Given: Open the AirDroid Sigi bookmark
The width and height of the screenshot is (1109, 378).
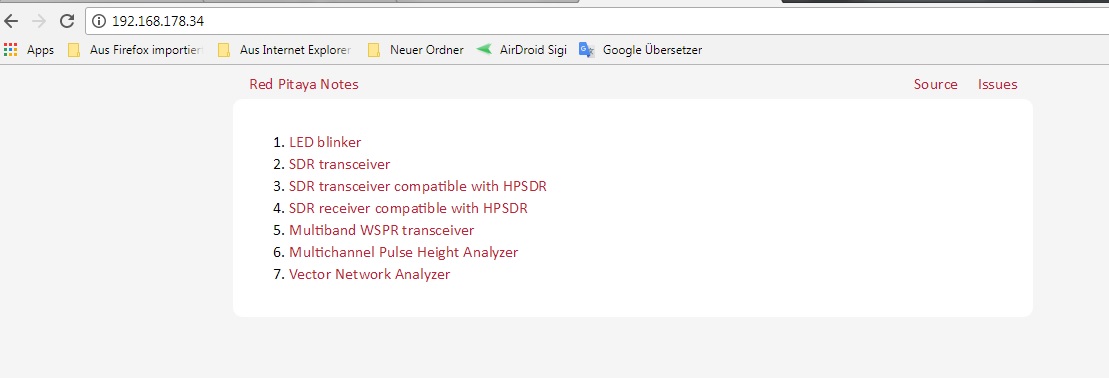Looking at the screenshot, I should click(x=521, y=50).
